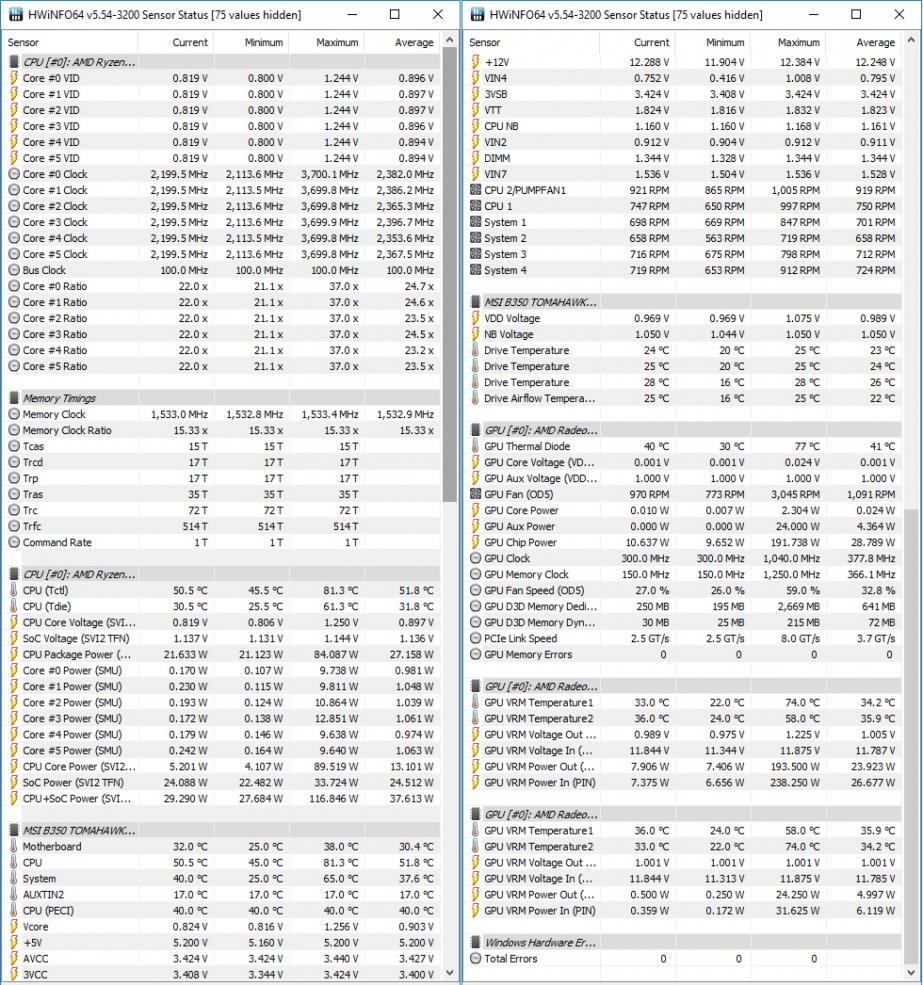Image resolution: width=923 pixels, height=985 pixels.
Task: Click the fan icon beside CPU 2/PUMPFAN1
Action: tap(476, 190)
